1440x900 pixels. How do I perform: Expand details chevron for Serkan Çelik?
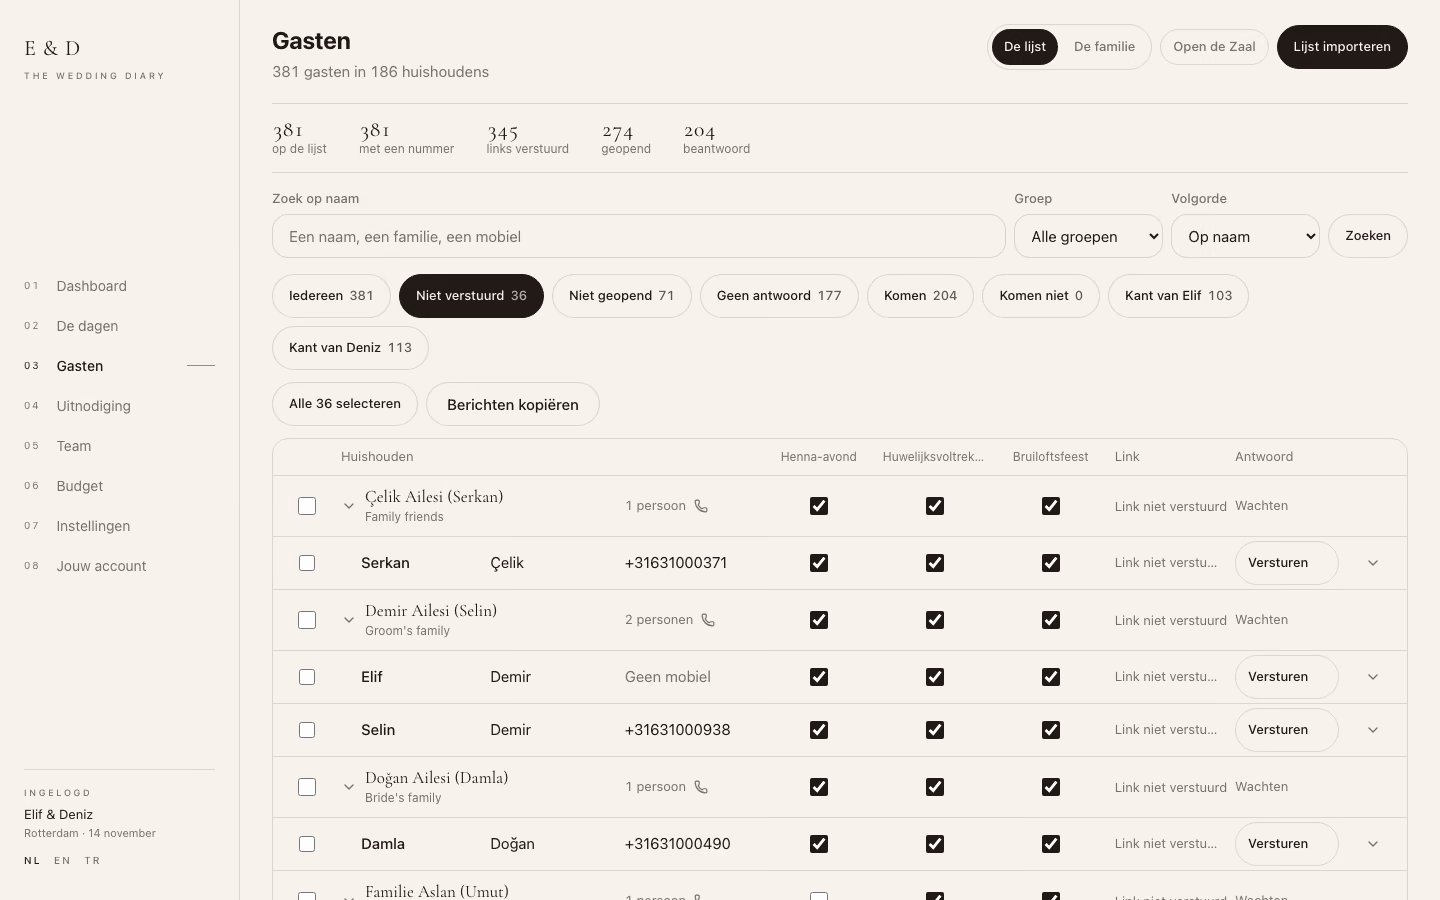pos(1373,563)
